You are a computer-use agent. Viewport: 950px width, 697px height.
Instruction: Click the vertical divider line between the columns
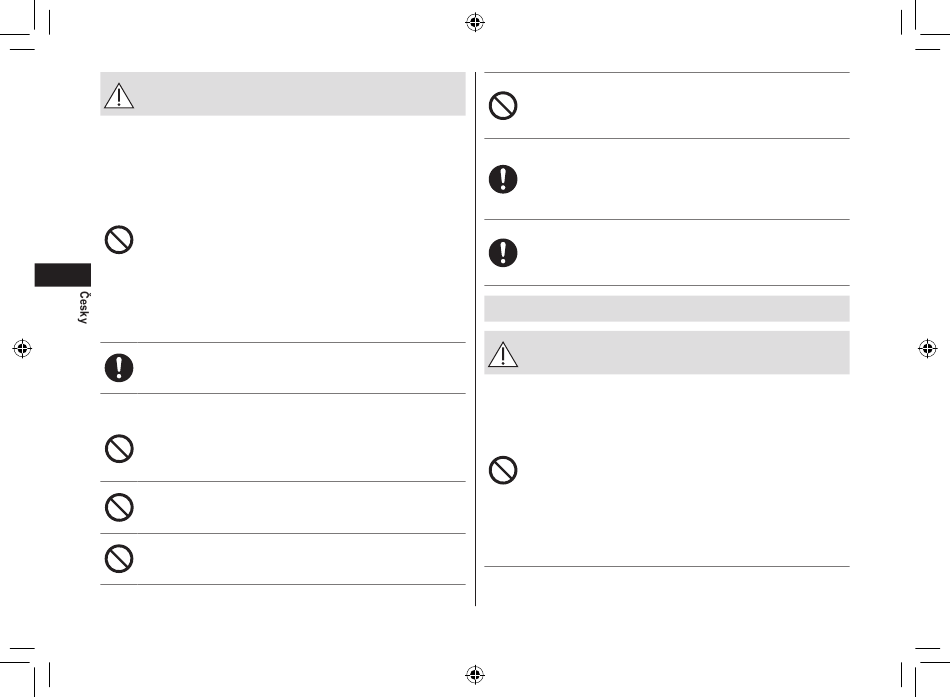click(476, 338)
